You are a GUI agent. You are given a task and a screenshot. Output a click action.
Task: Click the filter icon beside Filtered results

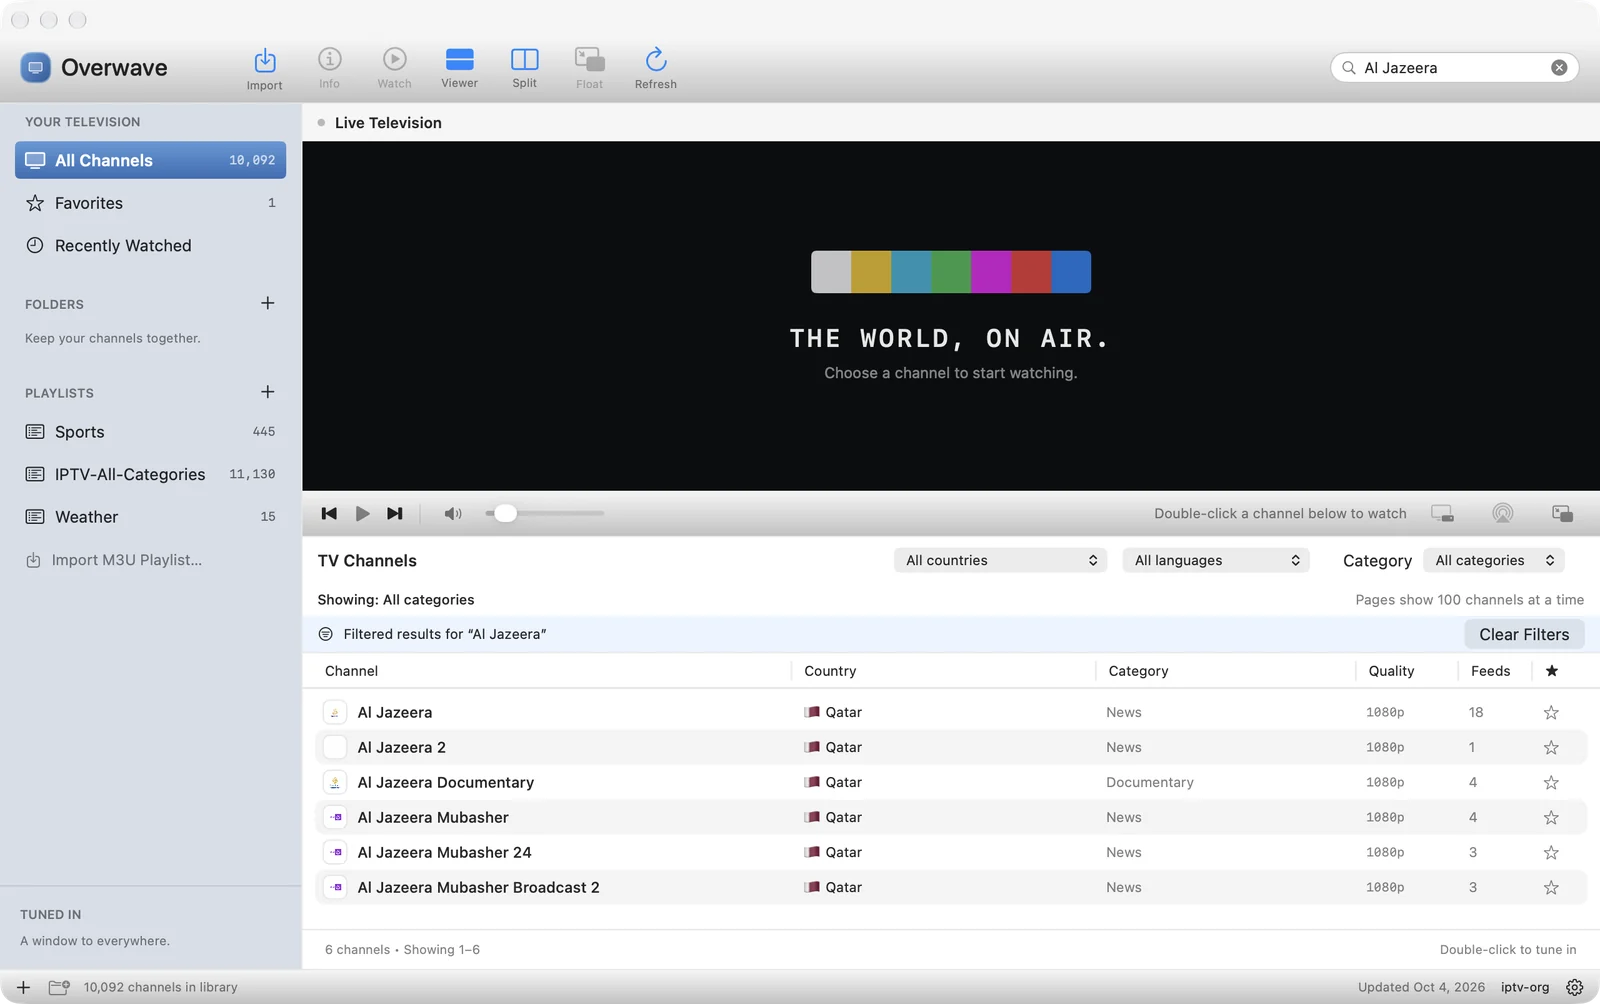325,634
